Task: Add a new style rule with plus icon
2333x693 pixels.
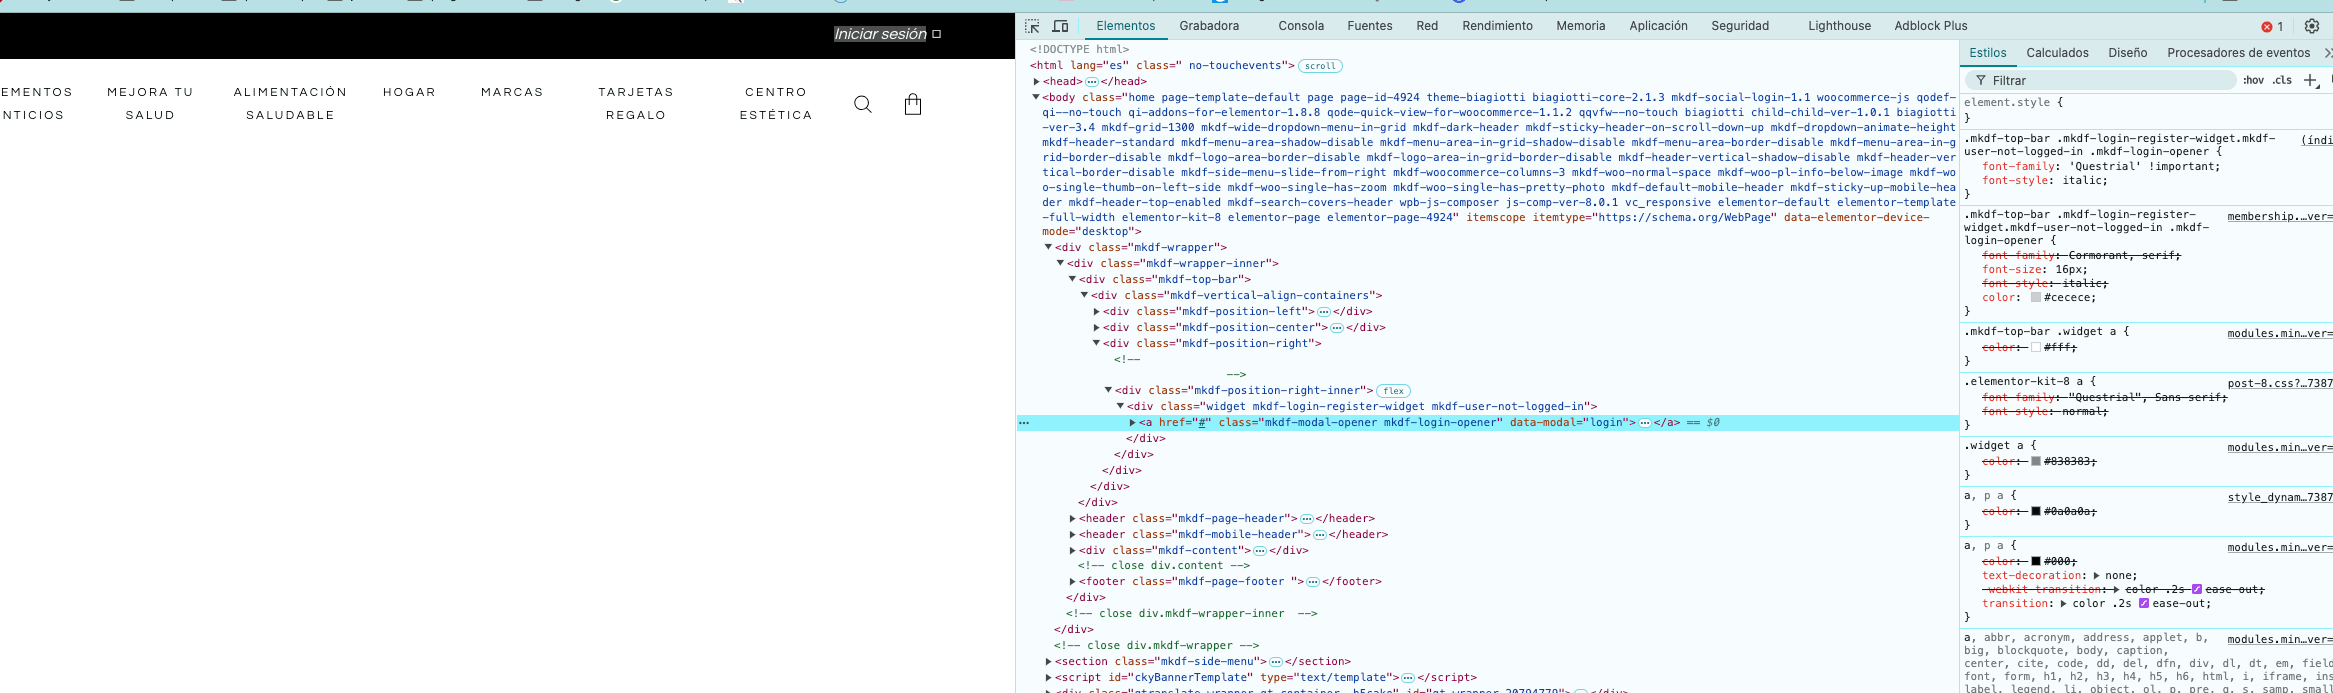Action: point(2311,80)
